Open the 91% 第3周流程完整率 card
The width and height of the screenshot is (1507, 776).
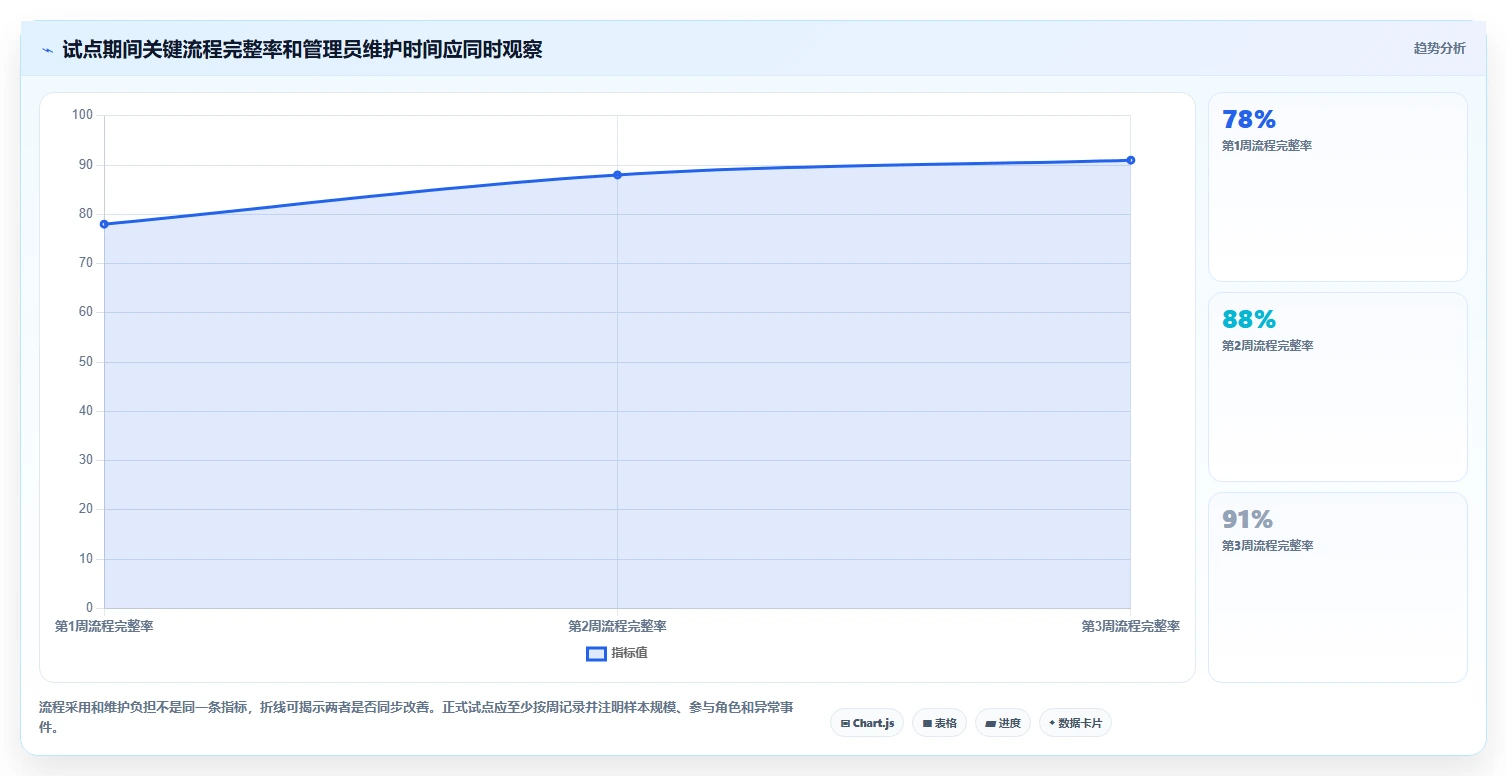(x=1337, y=587)
